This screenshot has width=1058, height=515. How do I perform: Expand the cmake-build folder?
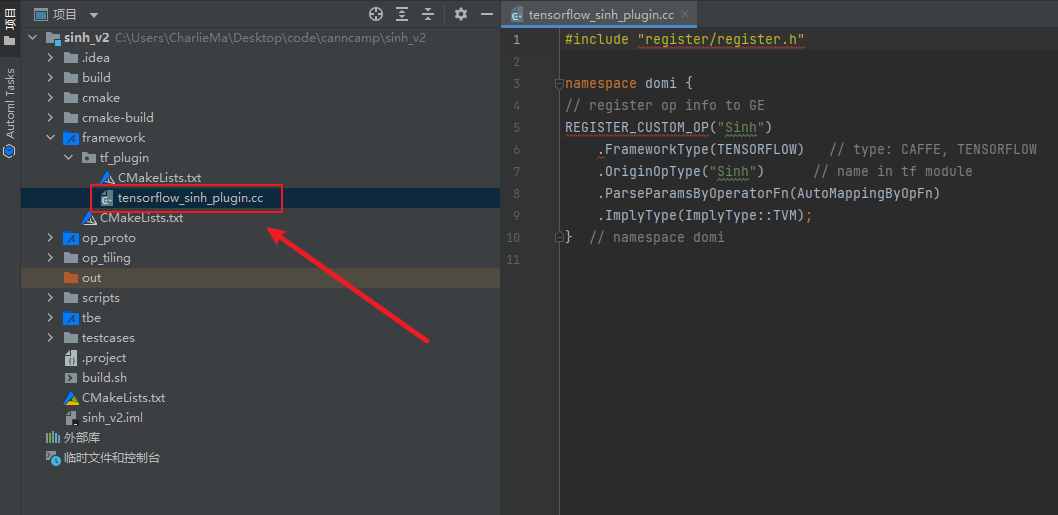pos(51,117)
